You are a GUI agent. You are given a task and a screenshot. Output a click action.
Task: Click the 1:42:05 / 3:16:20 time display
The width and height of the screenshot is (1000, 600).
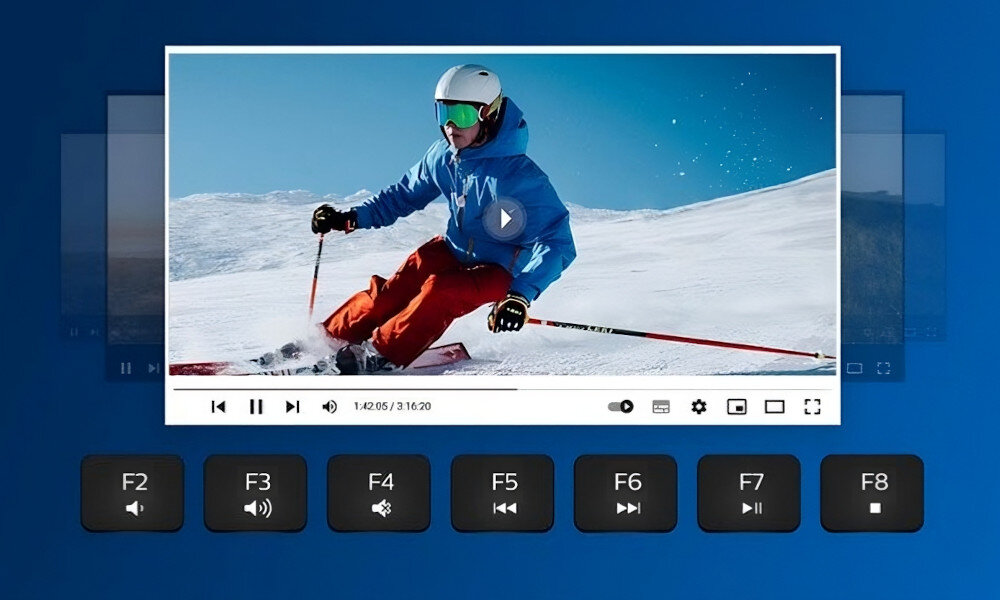click(x=392, y=407)
